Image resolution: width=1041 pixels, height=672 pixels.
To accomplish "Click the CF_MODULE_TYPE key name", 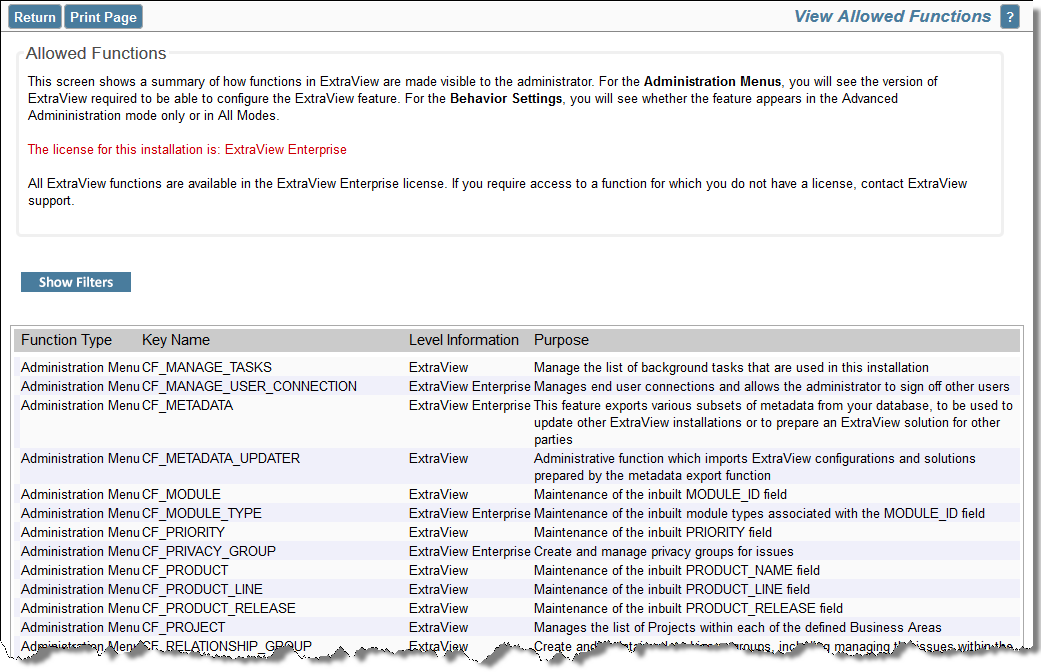I will 202,513.
